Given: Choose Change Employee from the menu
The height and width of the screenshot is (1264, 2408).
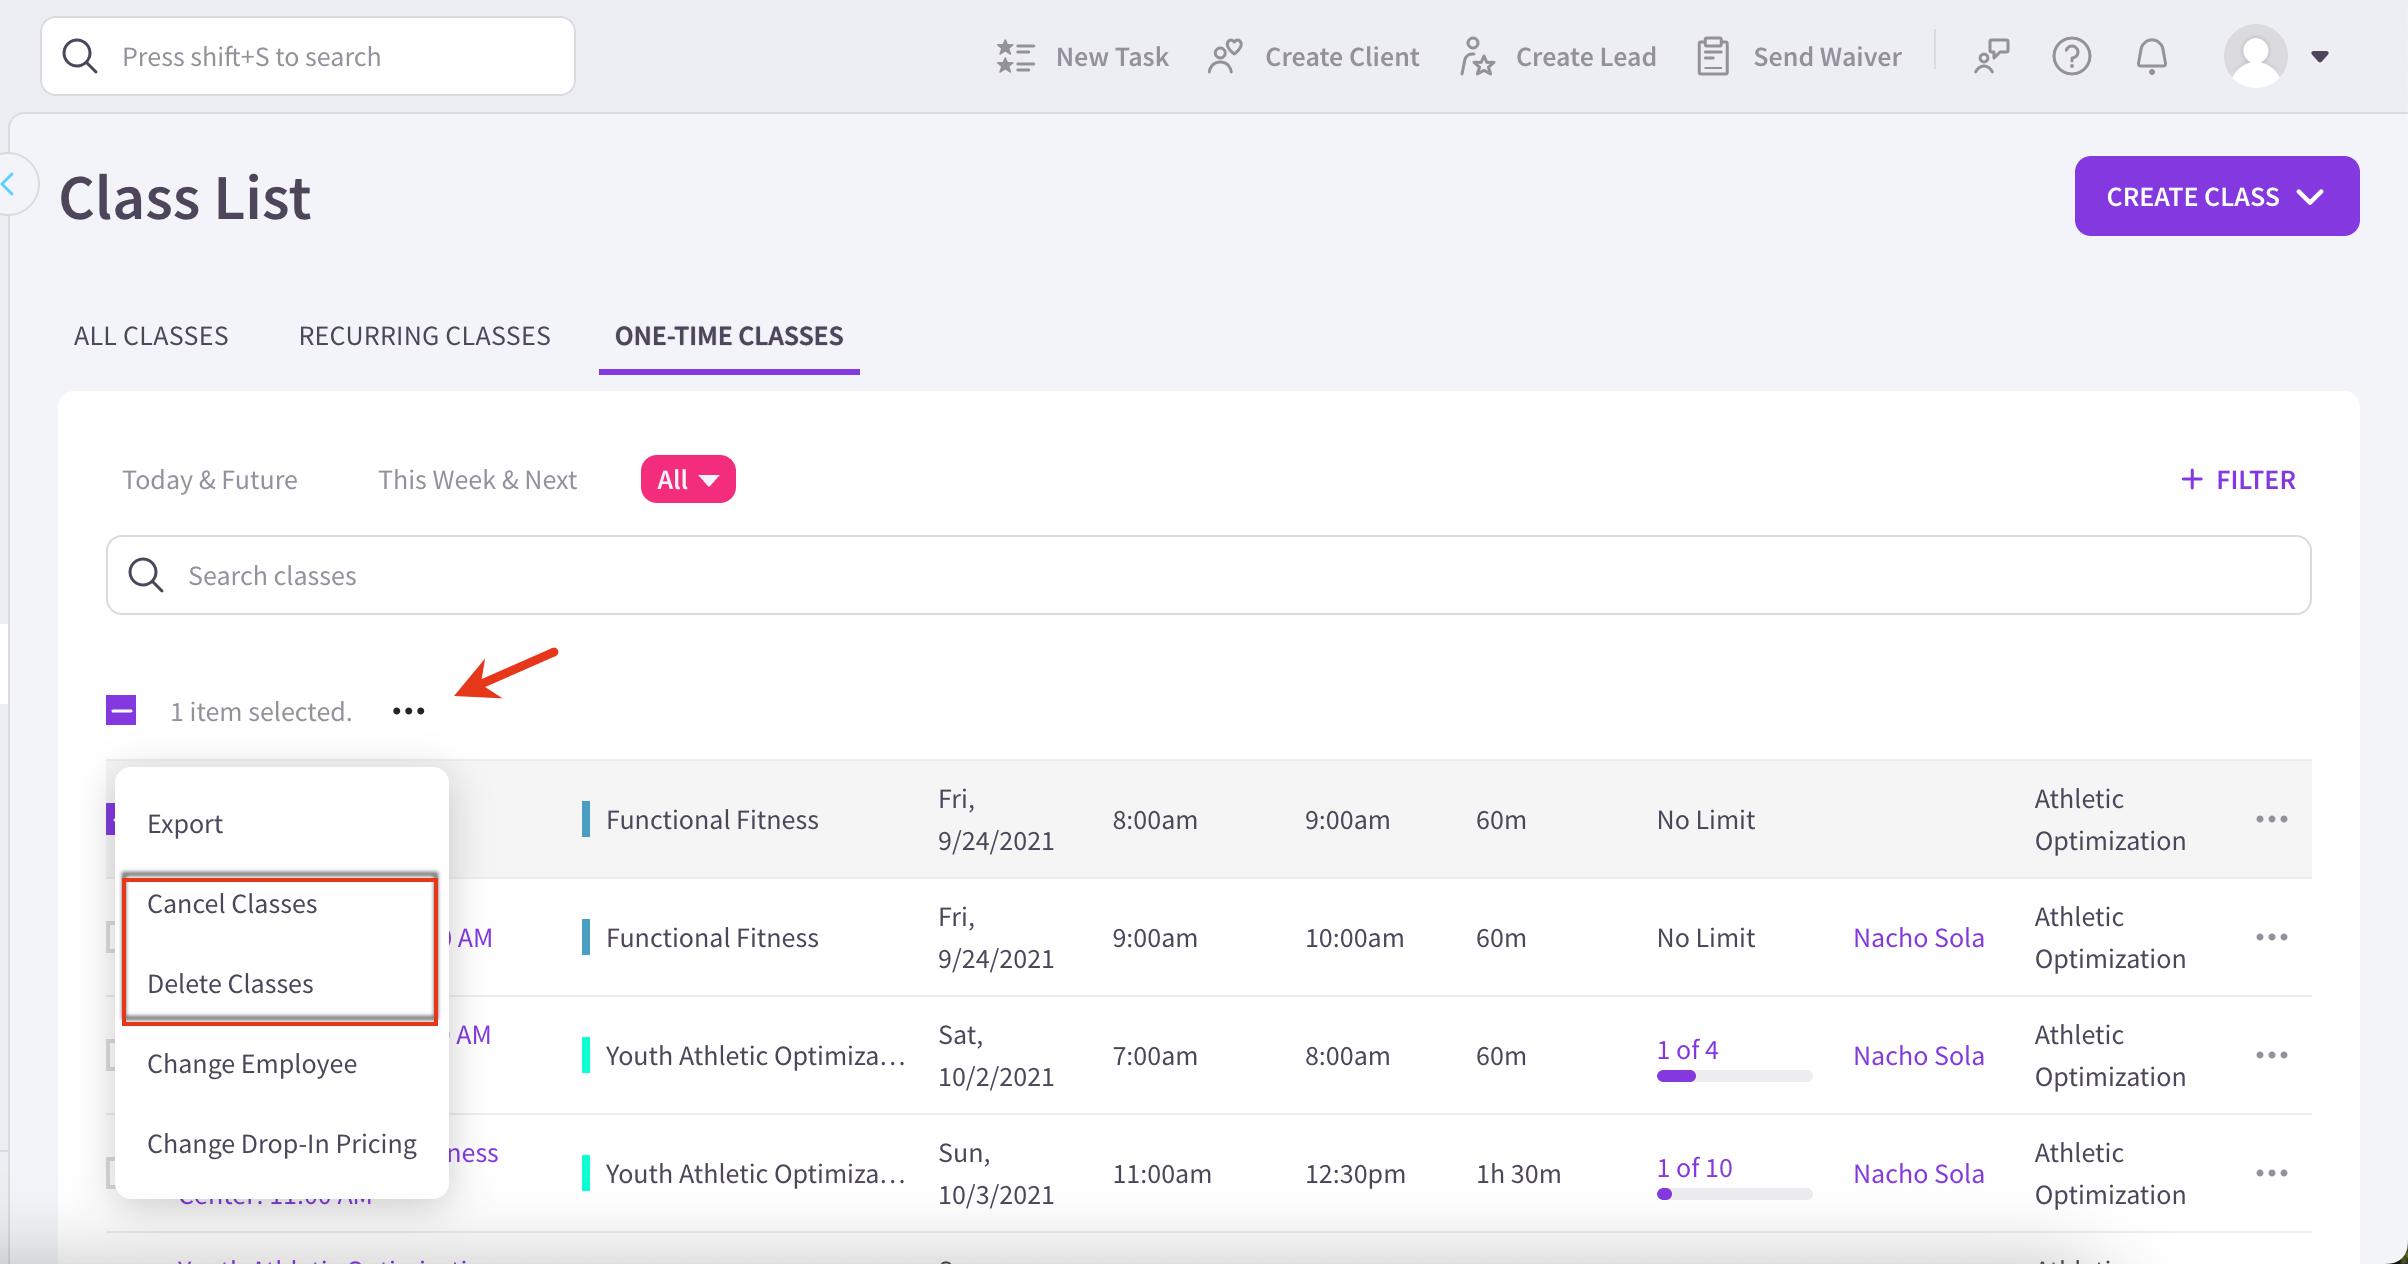Looking at the screenshot, I should [x=251, y=1064].
